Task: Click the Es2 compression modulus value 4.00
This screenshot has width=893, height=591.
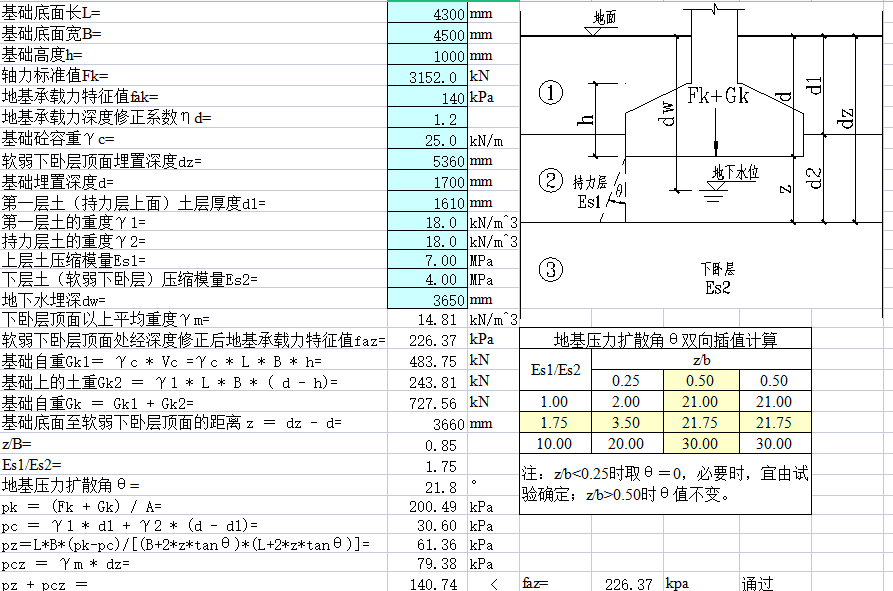Action: (x=427, y=279)
